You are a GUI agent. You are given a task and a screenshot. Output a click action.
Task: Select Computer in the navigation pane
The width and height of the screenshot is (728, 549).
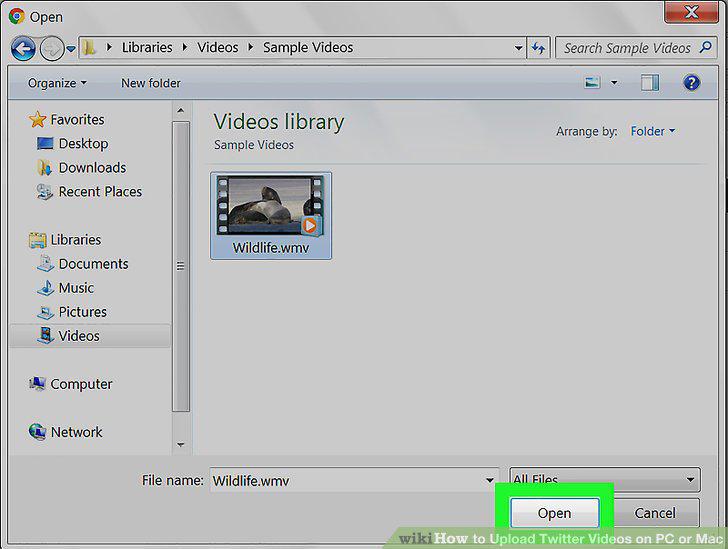click(81, 384)
